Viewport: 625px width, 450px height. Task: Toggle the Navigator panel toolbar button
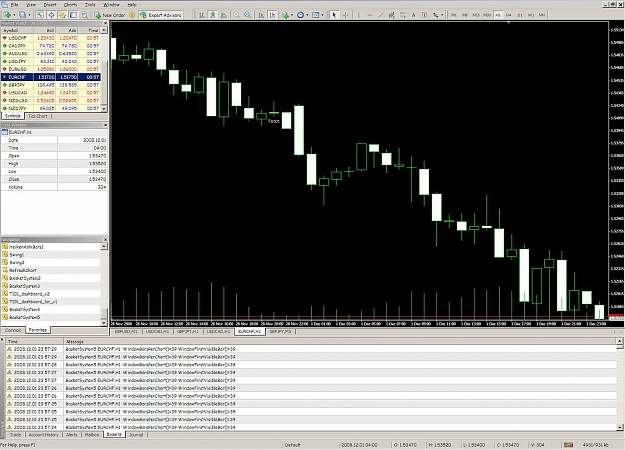pos(62,15)
